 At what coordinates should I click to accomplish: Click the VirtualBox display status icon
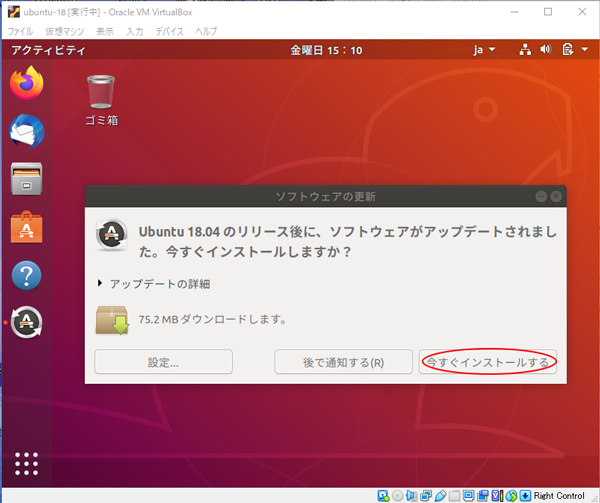click(469, 496)
